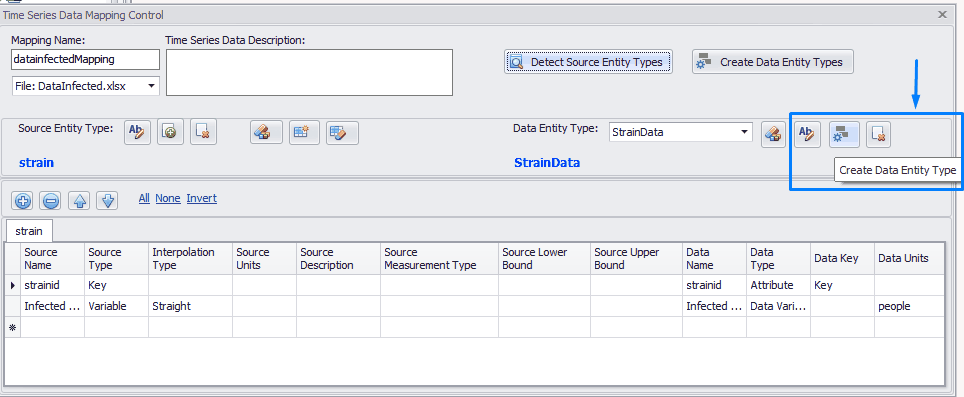Image resolution: width=964 pixels, height=397 pixels.
Task: Click the Infected... cell under Source Name
Action: pos(52,306)
